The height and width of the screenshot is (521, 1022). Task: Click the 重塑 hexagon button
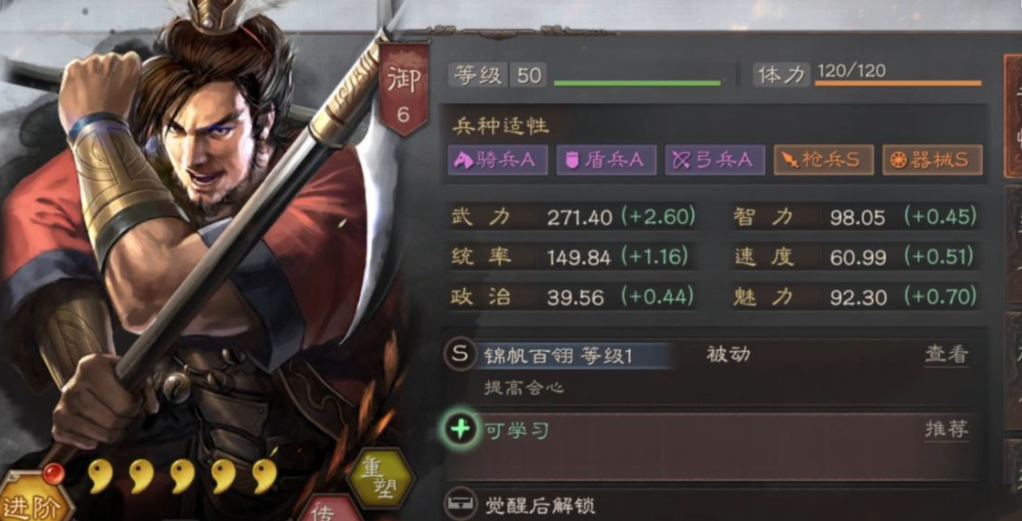pos(380,479)
